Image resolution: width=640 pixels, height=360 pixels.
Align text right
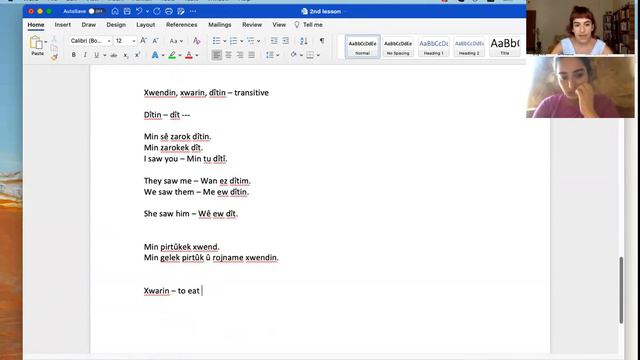tap(240, 55)
